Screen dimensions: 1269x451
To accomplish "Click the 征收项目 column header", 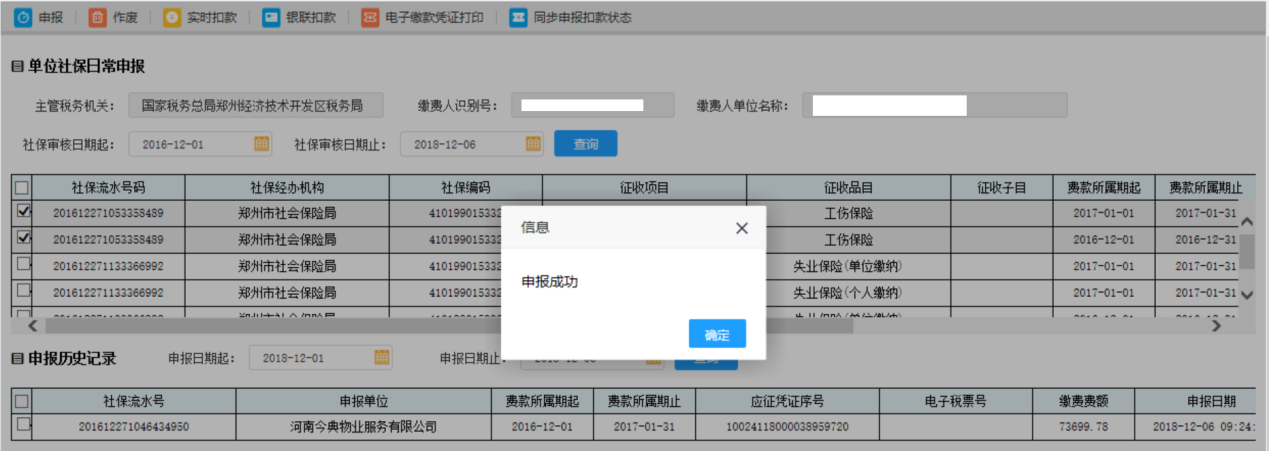I will click(644, 187).
